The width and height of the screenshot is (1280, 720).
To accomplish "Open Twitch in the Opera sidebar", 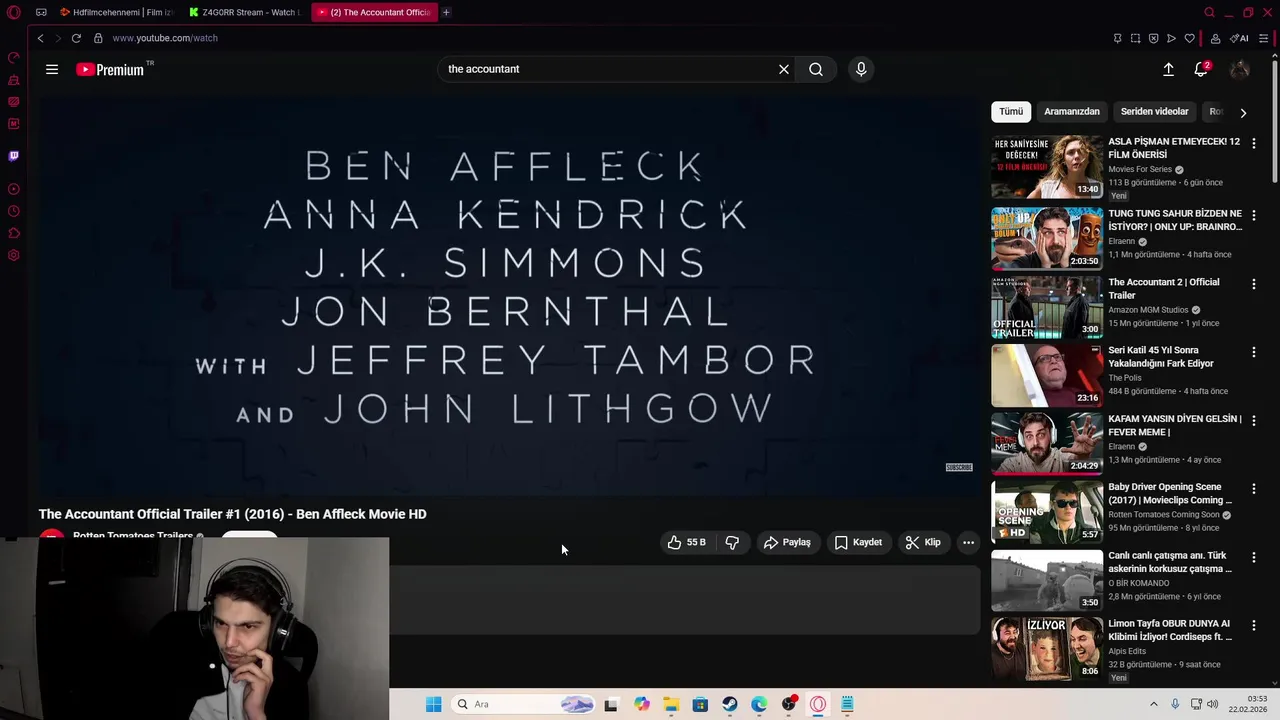I will pos(14,156).
